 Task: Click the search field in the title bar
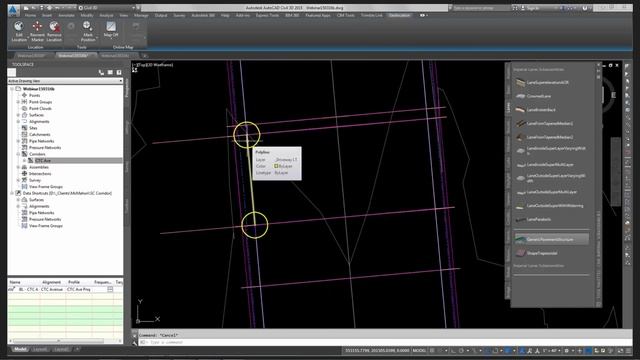(481, 8)
